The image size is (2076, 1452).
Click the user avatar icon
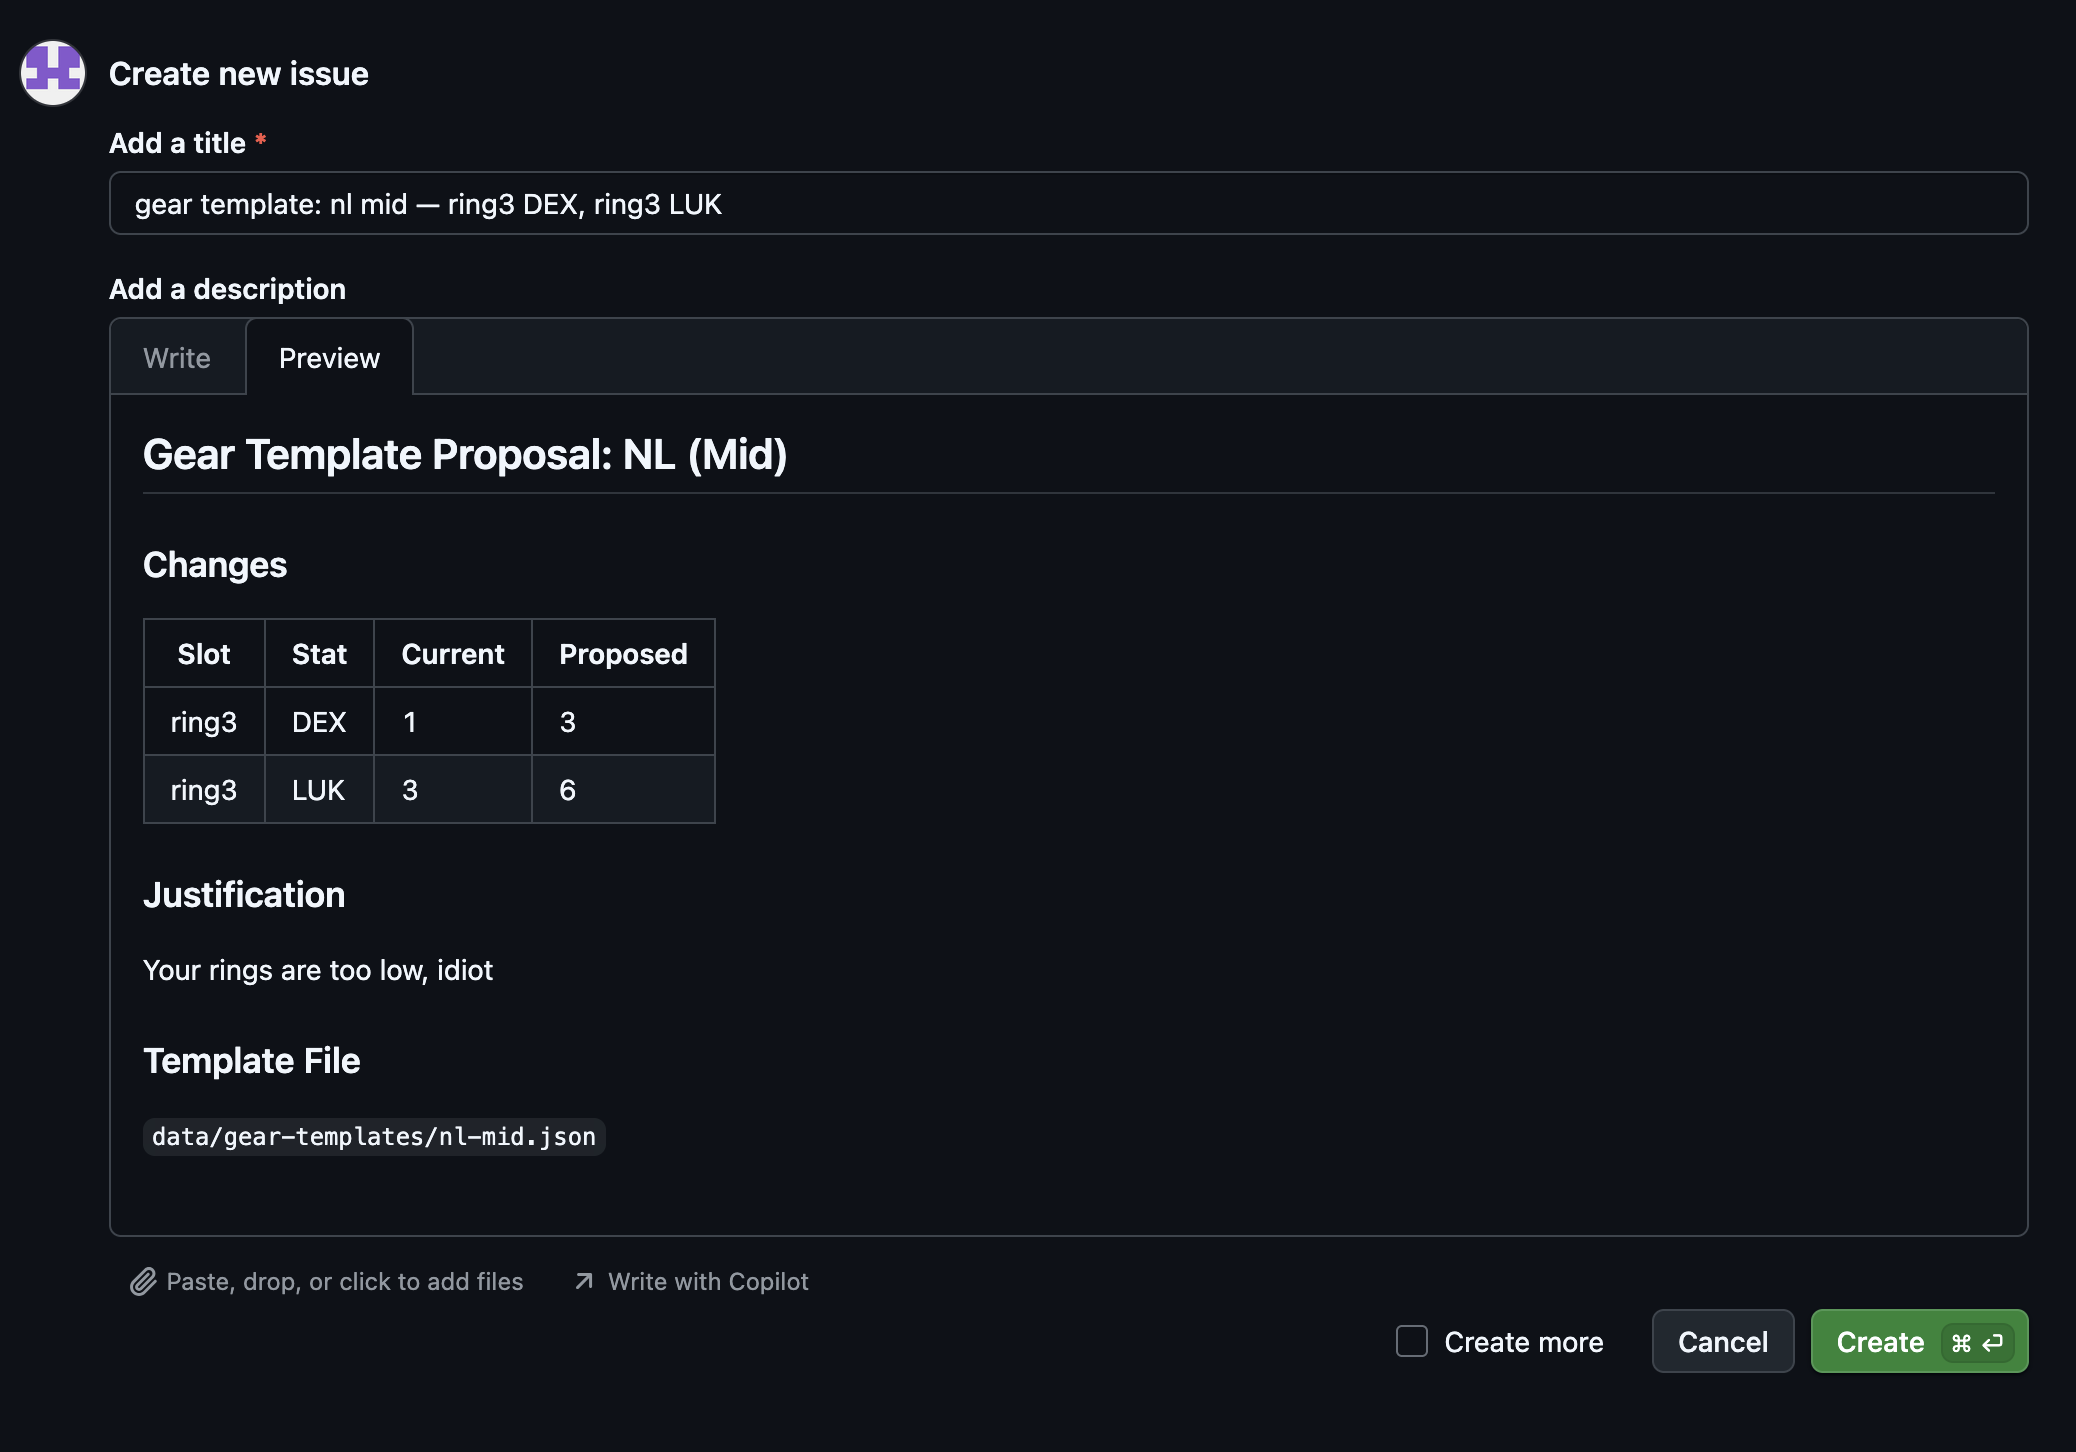point(53,73)
